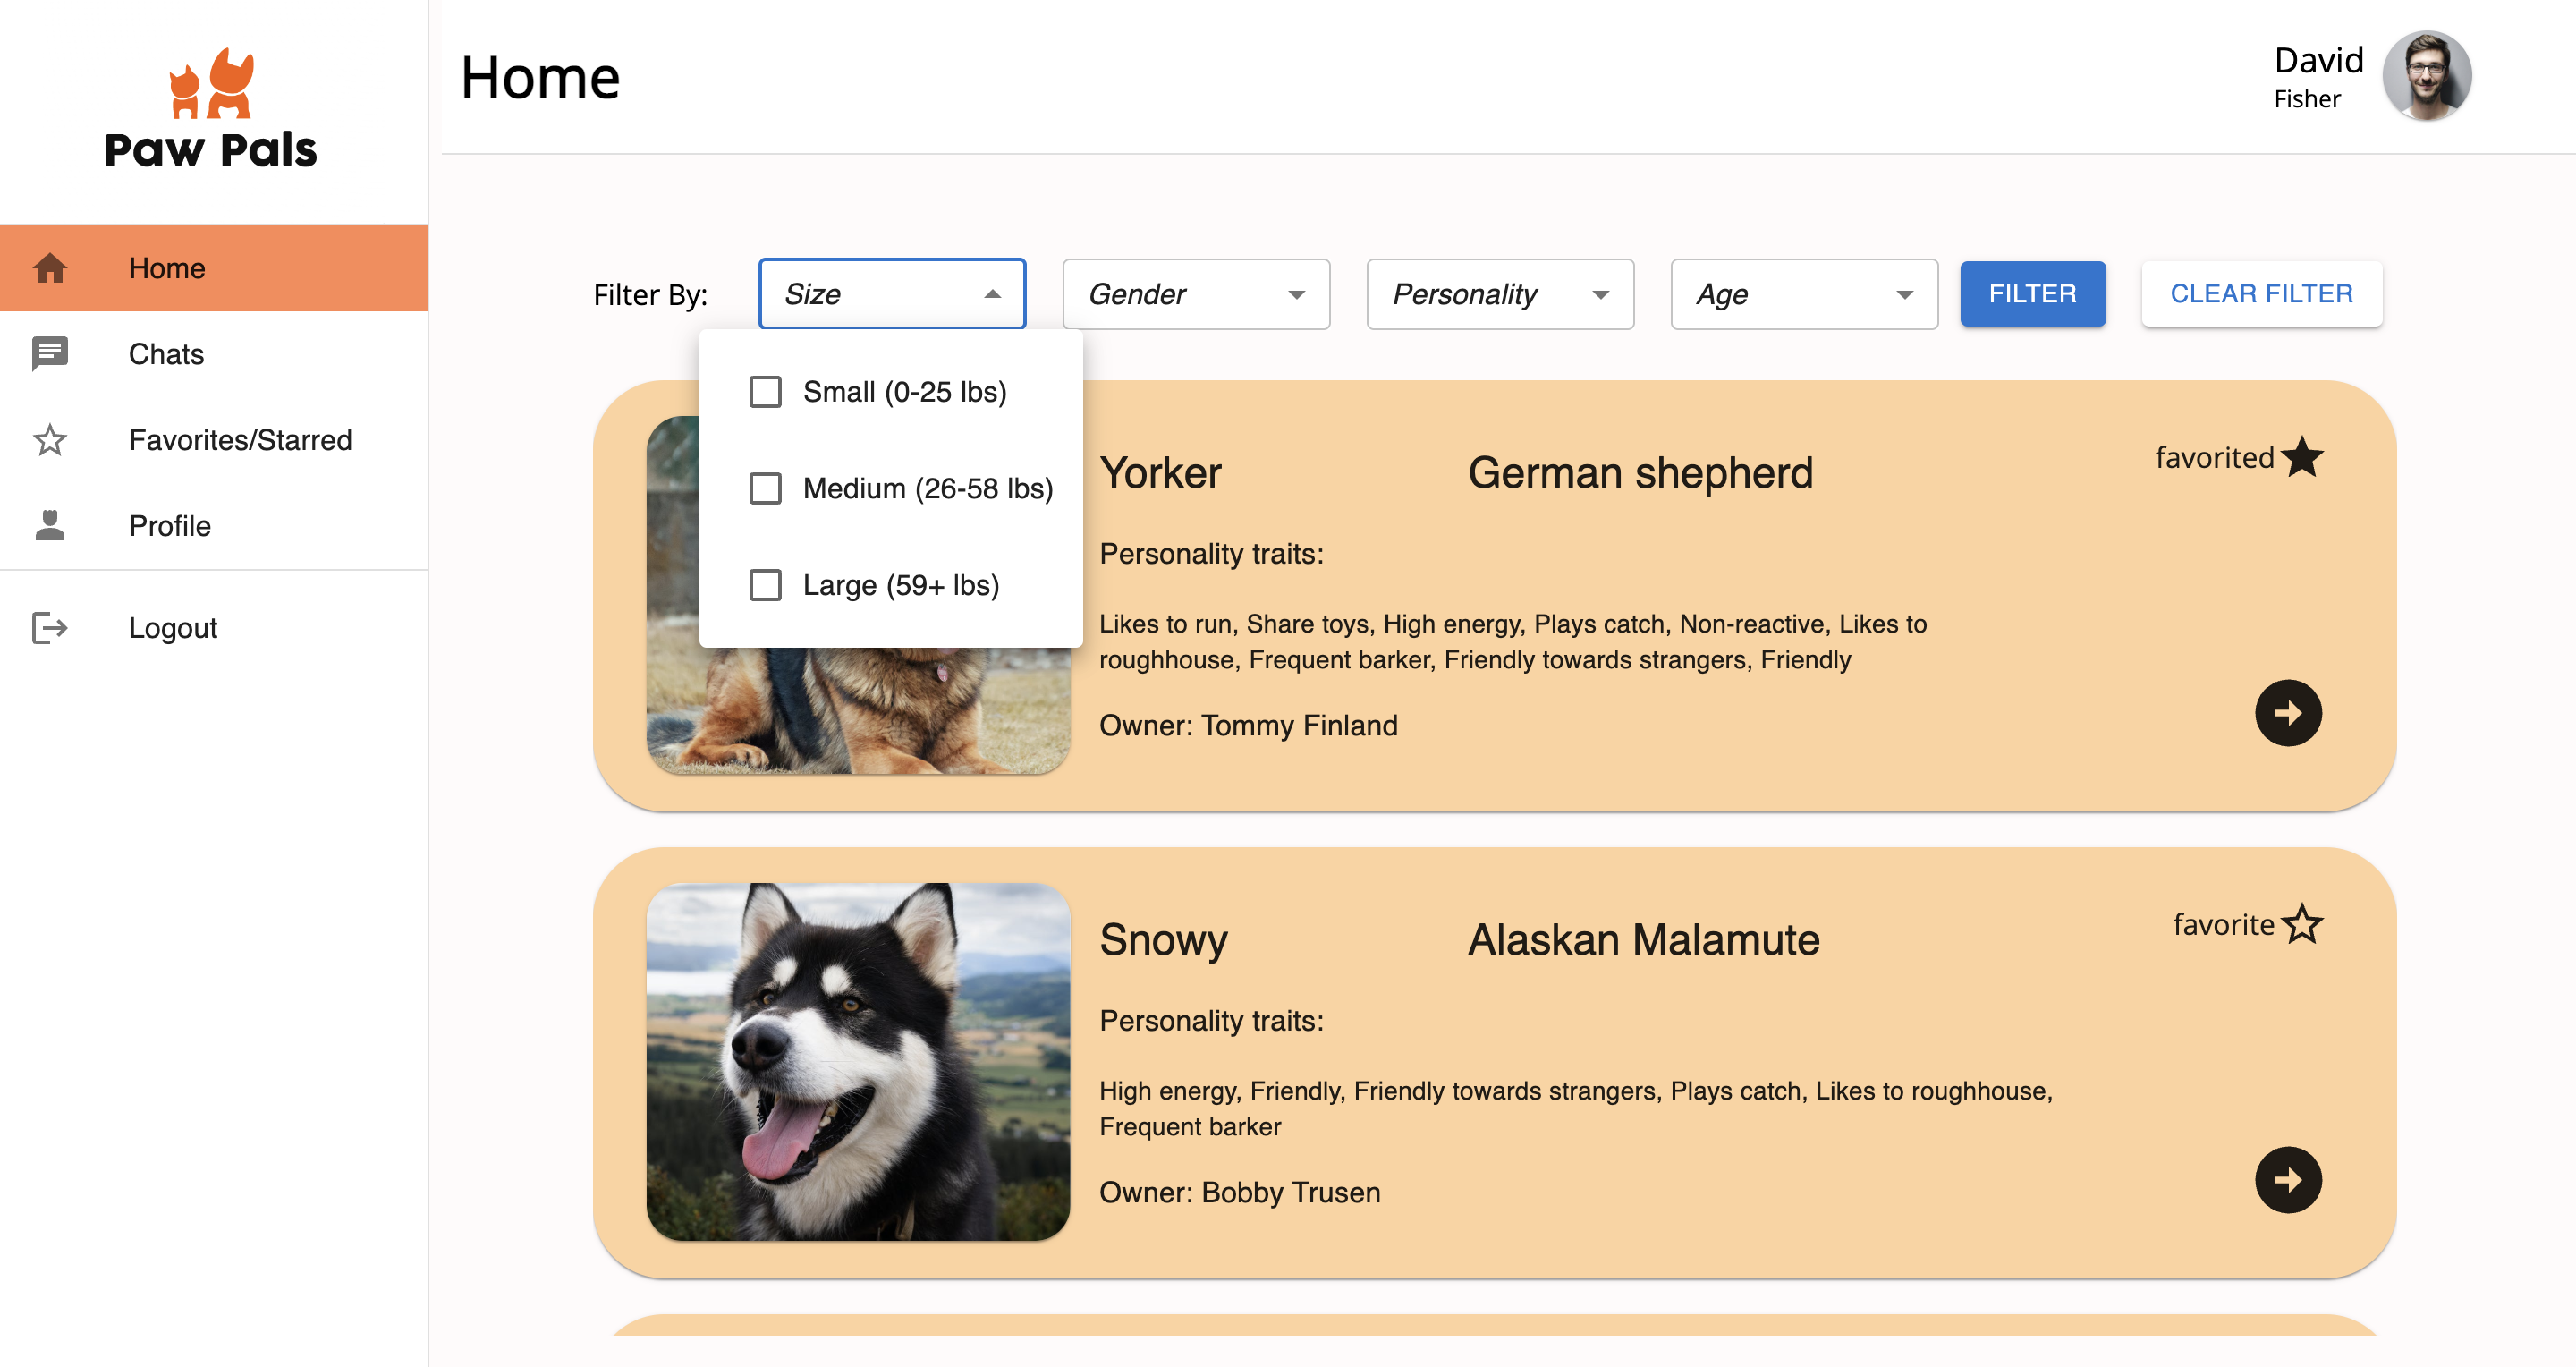Click the Chats message icon
Screen dimensions: 2576x1367
(50, 354)
